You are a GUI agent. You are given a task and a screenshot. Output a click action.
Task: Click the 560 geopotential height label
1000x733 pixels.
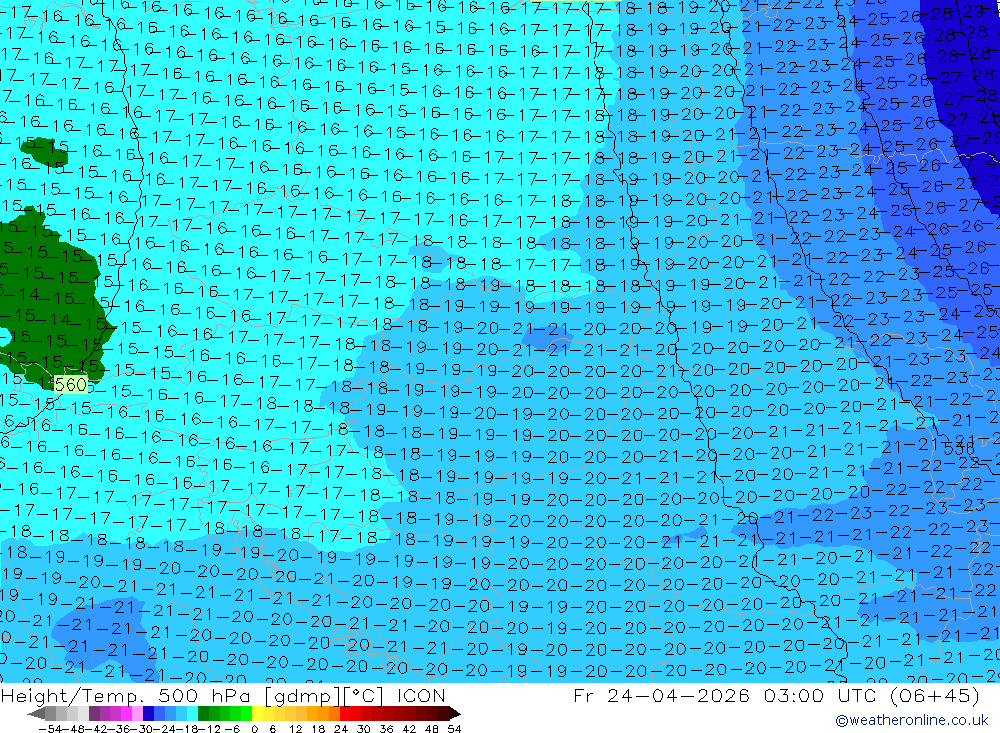[x=71, y=385]
